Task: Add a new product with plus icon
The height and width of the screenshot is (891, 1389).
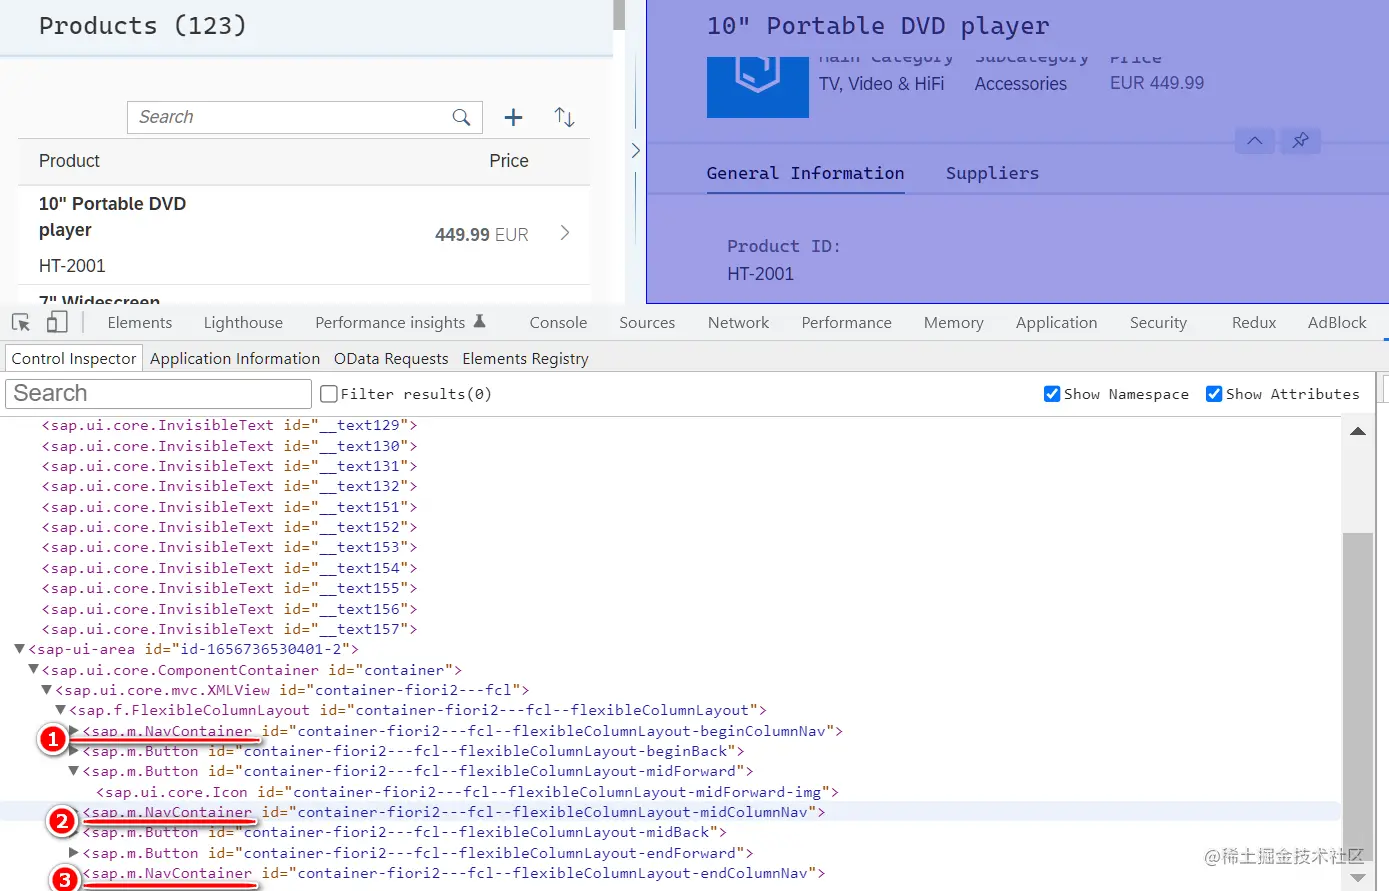Action: tap(513, 117)
